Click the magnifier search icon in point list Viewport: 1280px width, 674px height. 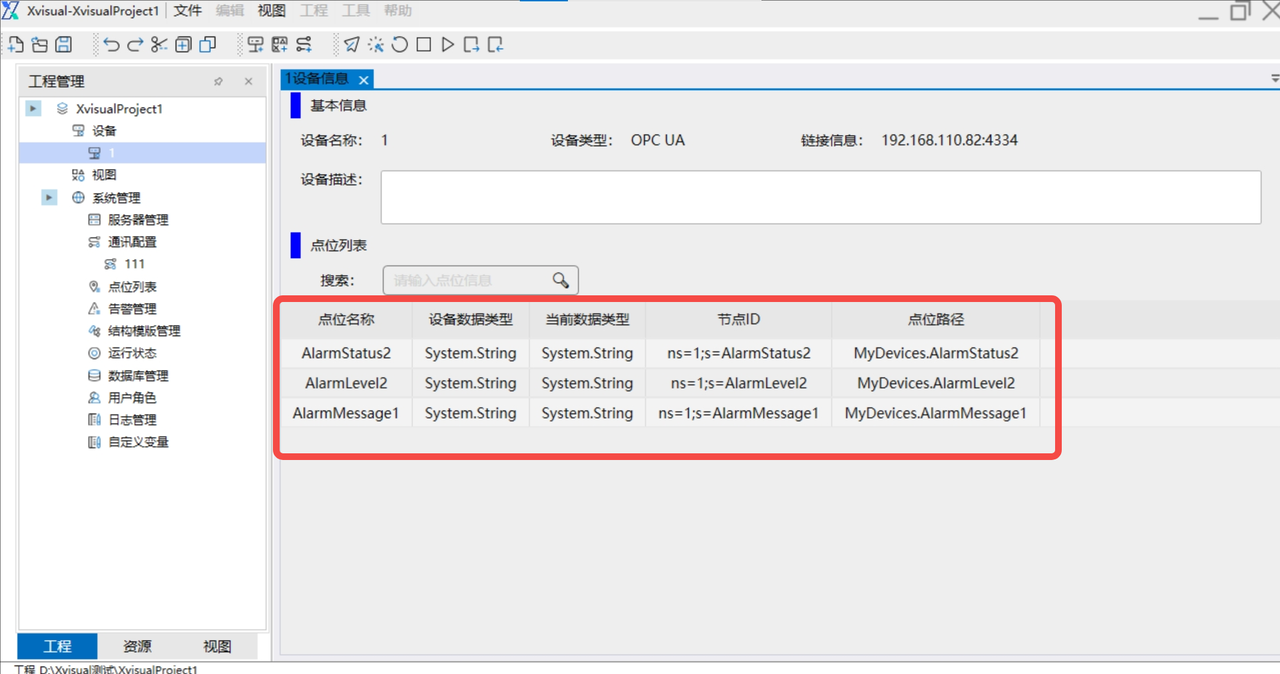tap(561, 280)
